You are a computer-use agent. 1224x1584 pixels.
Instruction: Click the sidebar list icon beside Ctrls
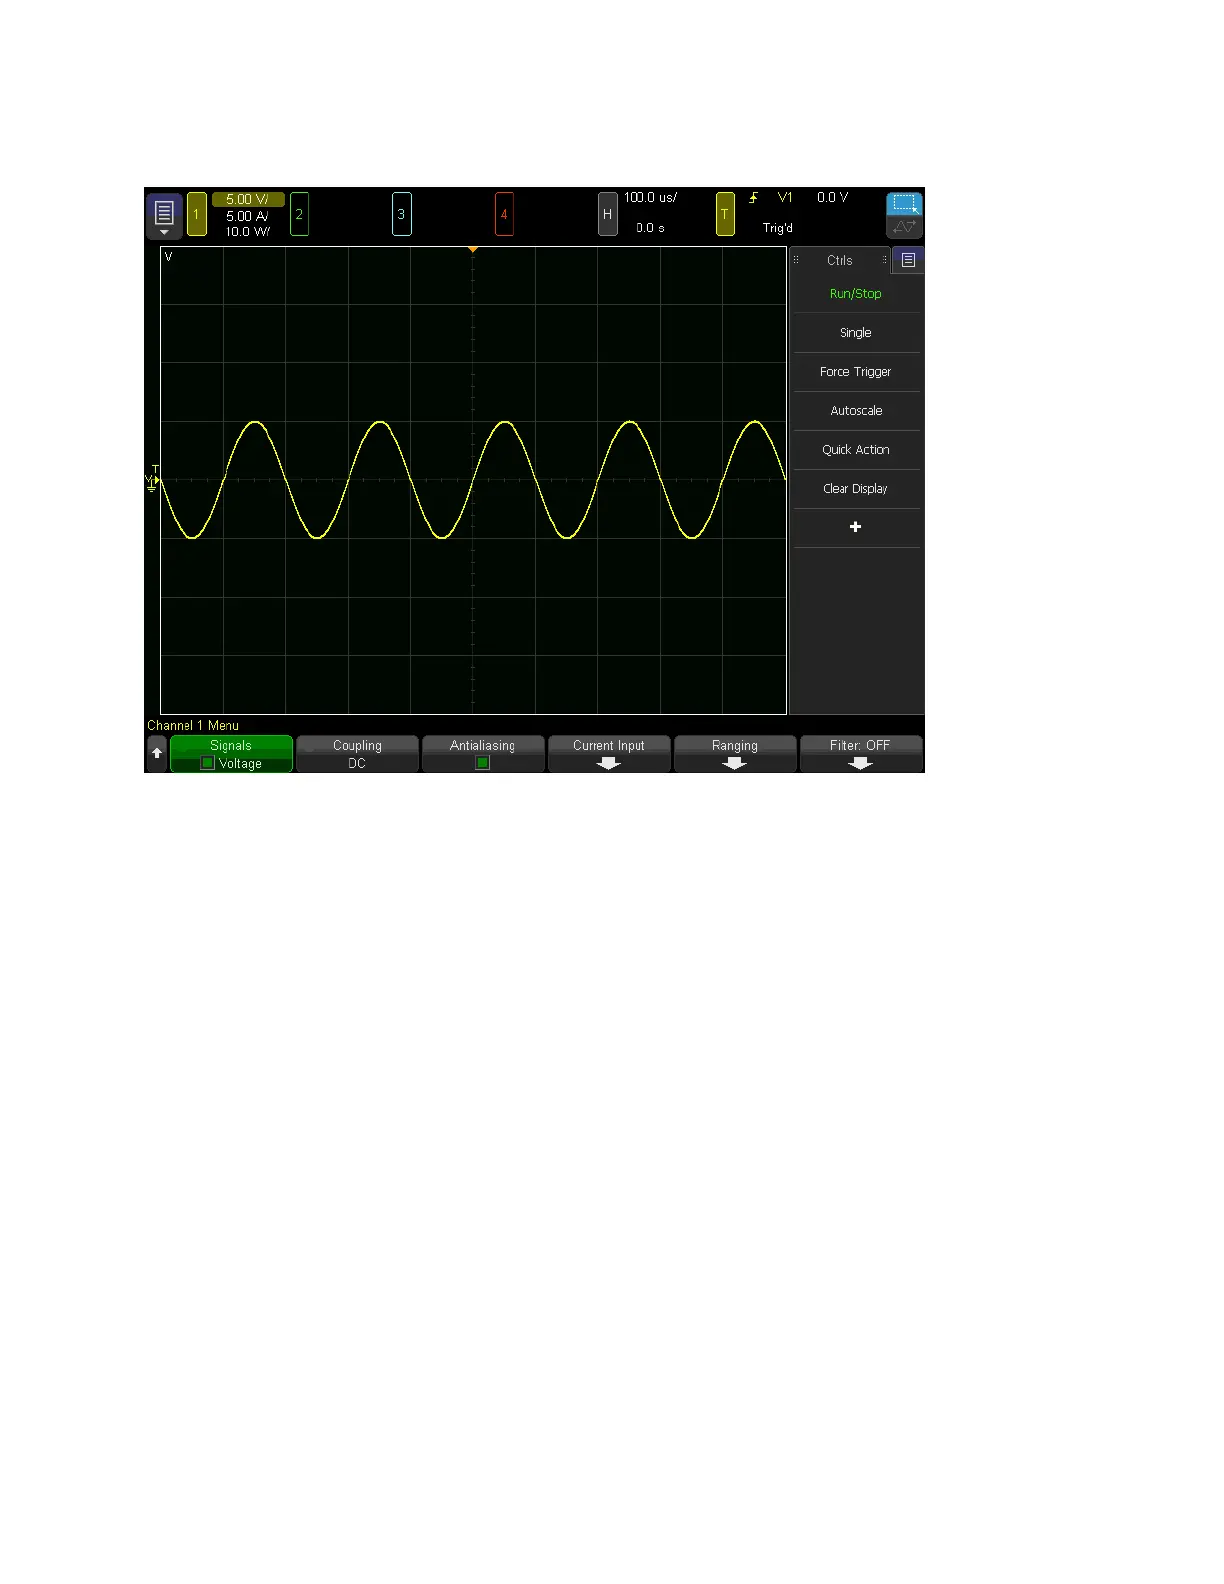(908, 260)
